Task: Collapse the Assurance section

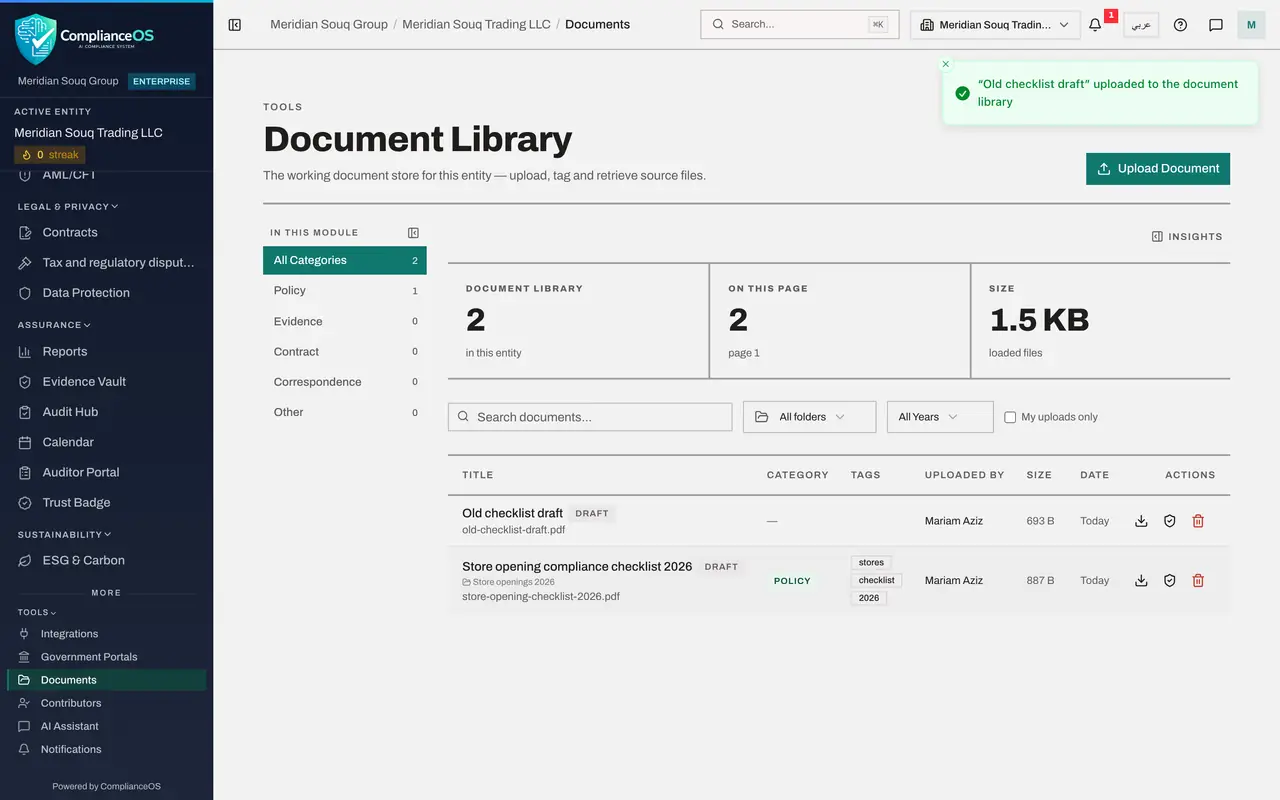Action: click(54, 325)
